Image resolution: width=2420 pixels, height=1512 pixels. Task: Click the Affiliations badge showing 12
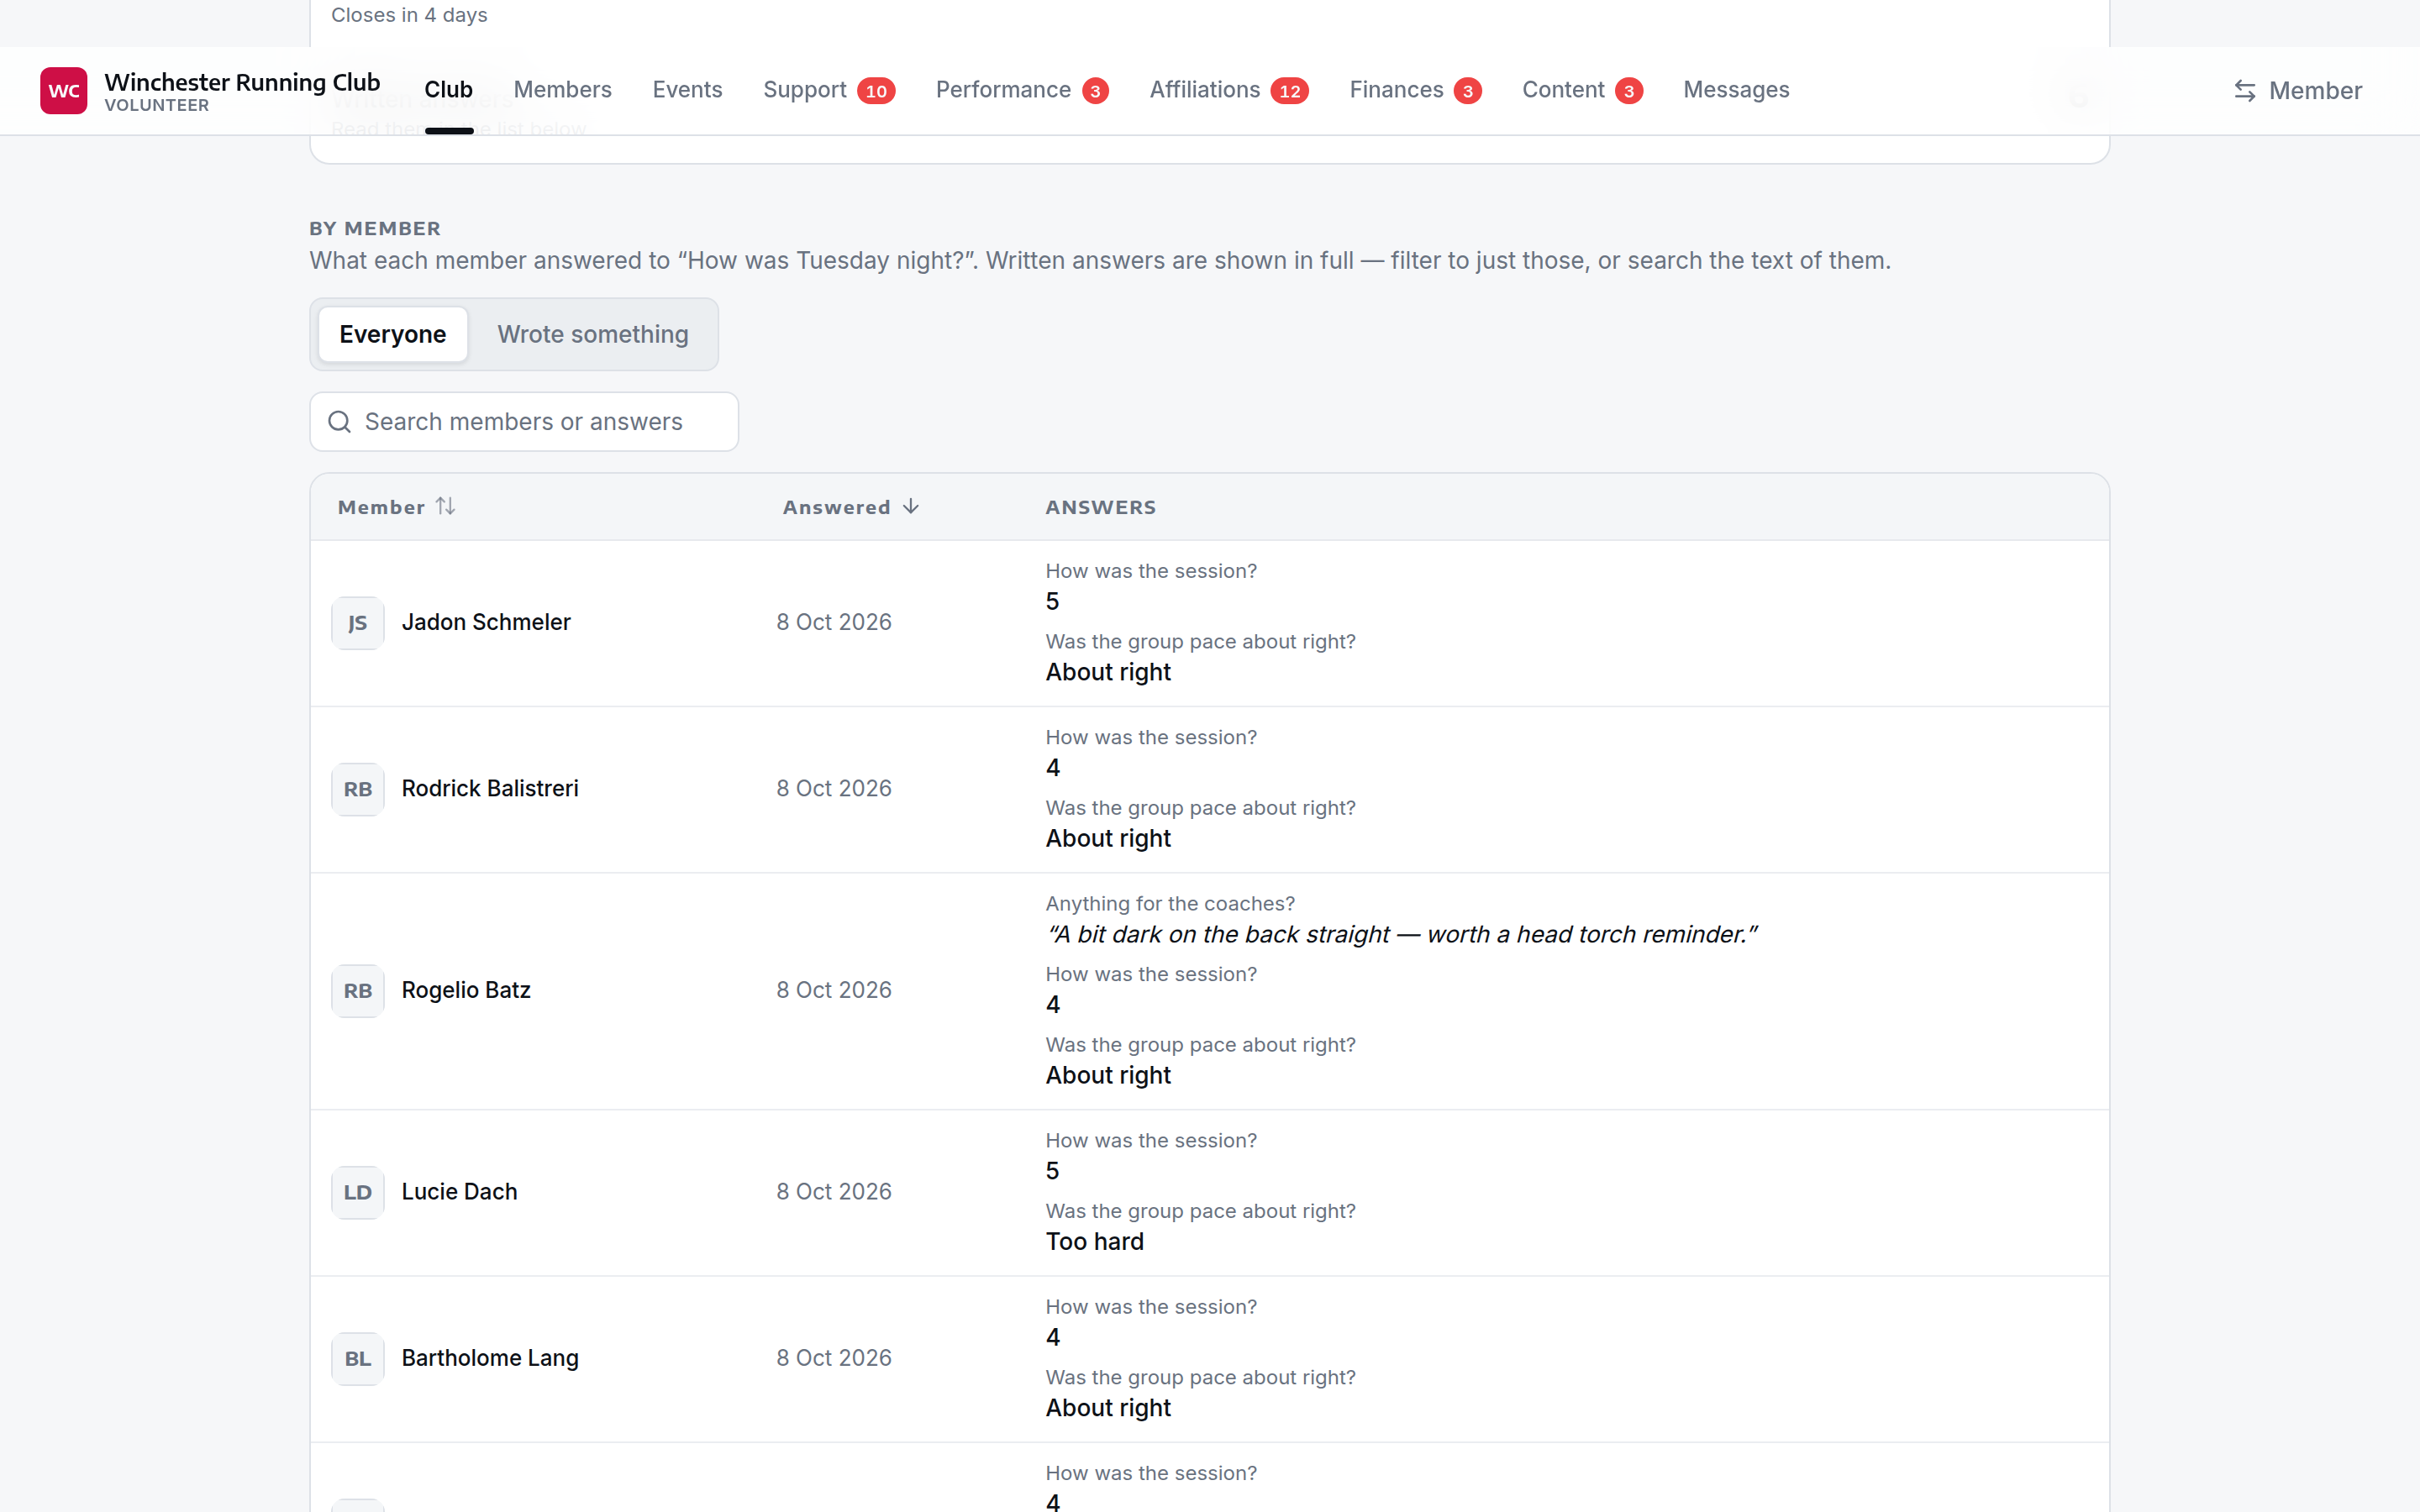coord(1290,91)
